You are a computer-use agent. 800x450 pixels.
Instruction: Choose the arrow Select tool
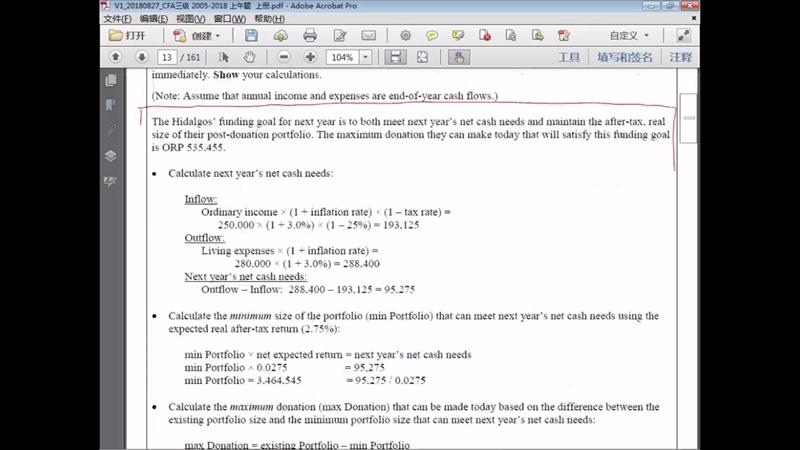[224, 57]
